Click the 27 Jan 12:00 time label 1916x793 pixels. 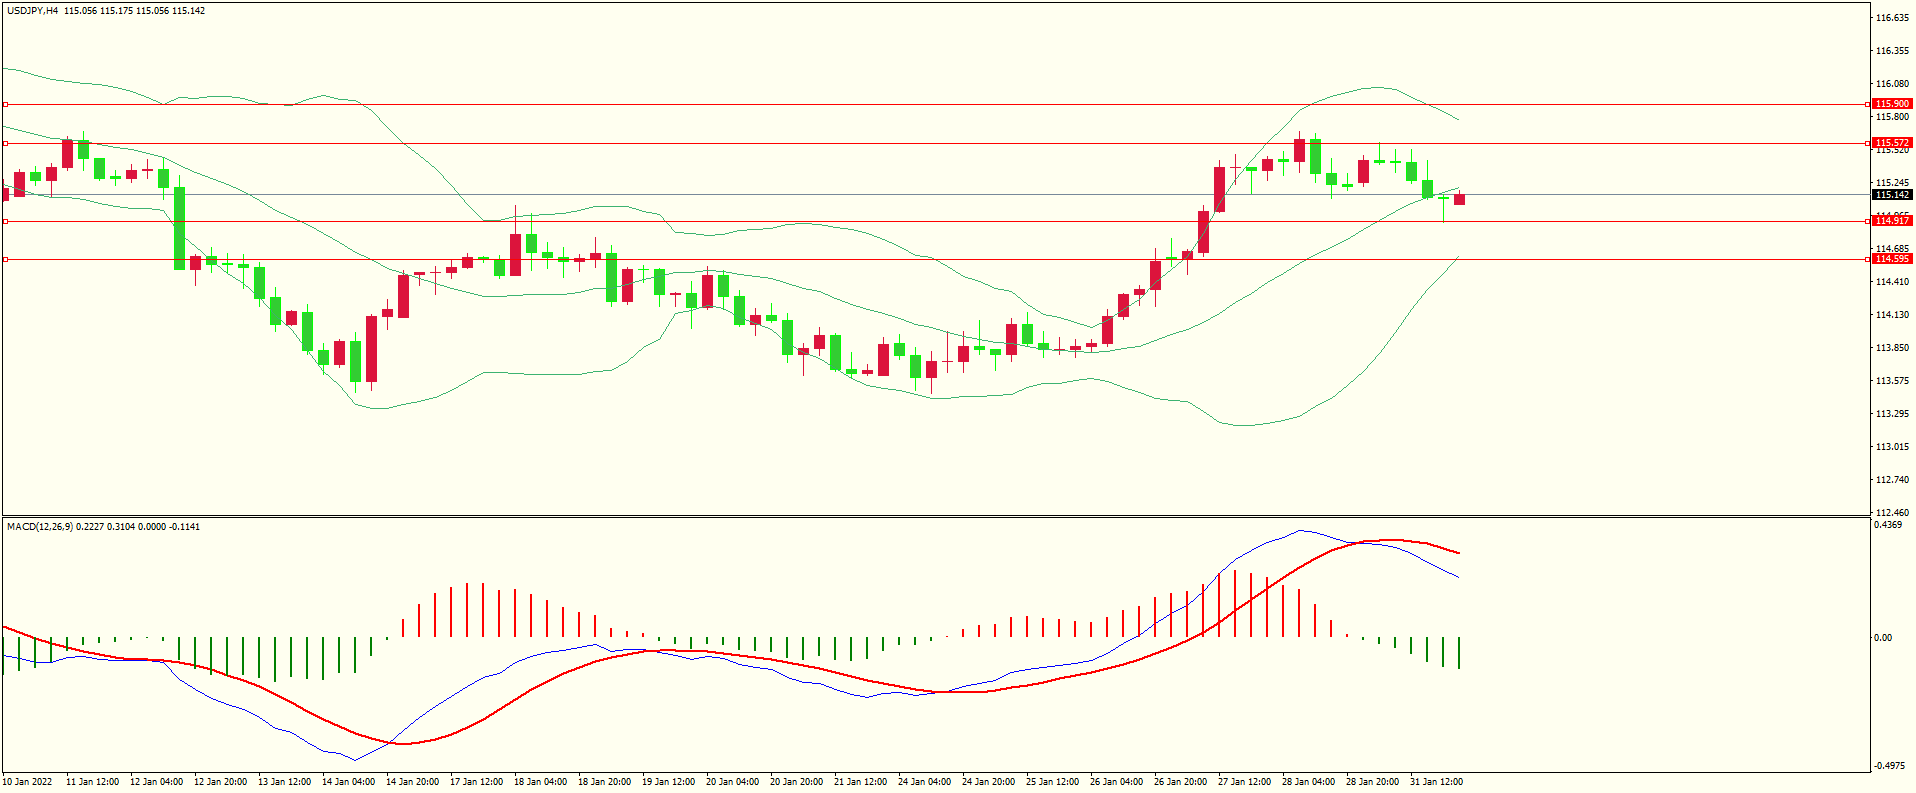(1245, 782)
